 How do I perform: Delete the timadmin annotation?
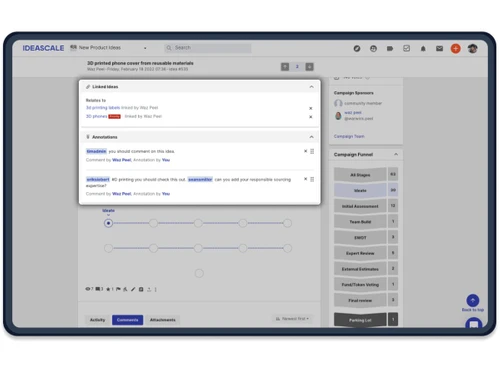pyautogui.click(x=305, y=151)
